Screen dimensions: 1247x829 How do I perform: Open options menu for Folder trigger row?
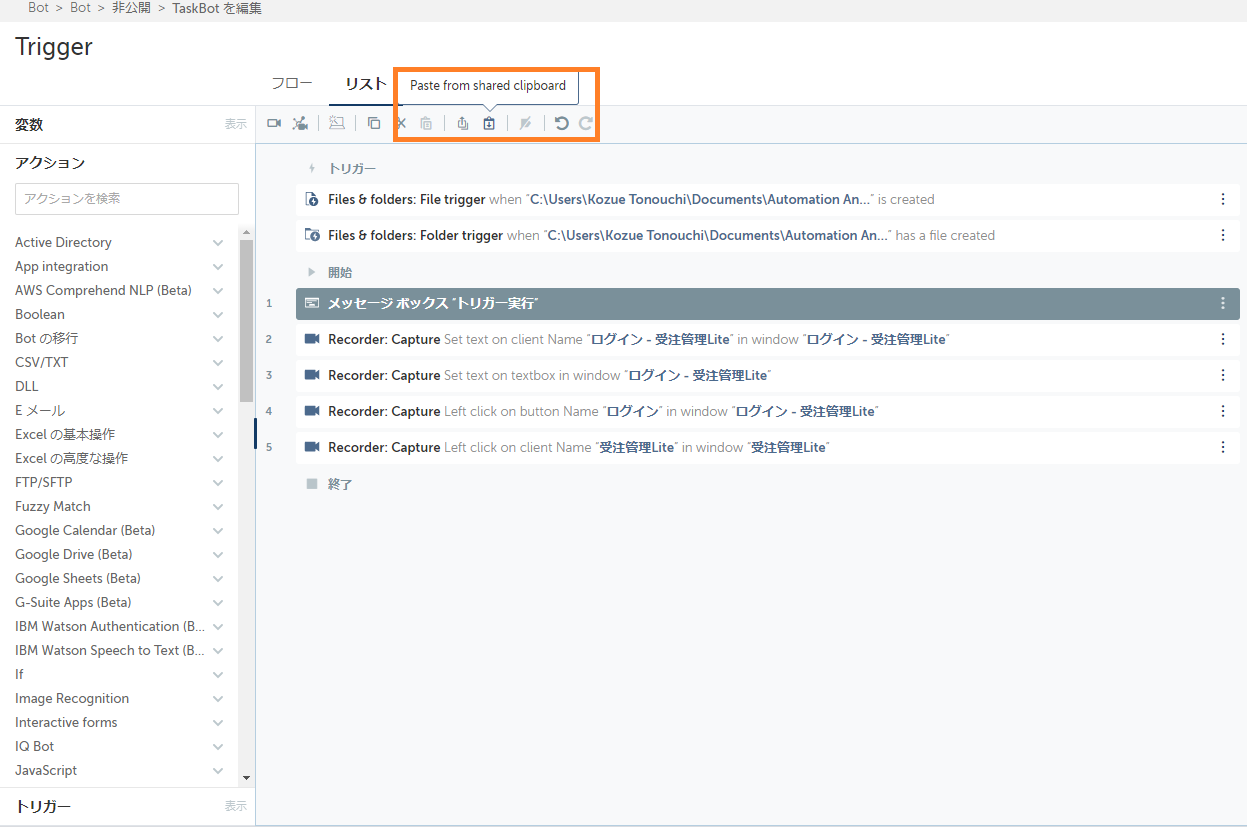(x=1222, y=235)
